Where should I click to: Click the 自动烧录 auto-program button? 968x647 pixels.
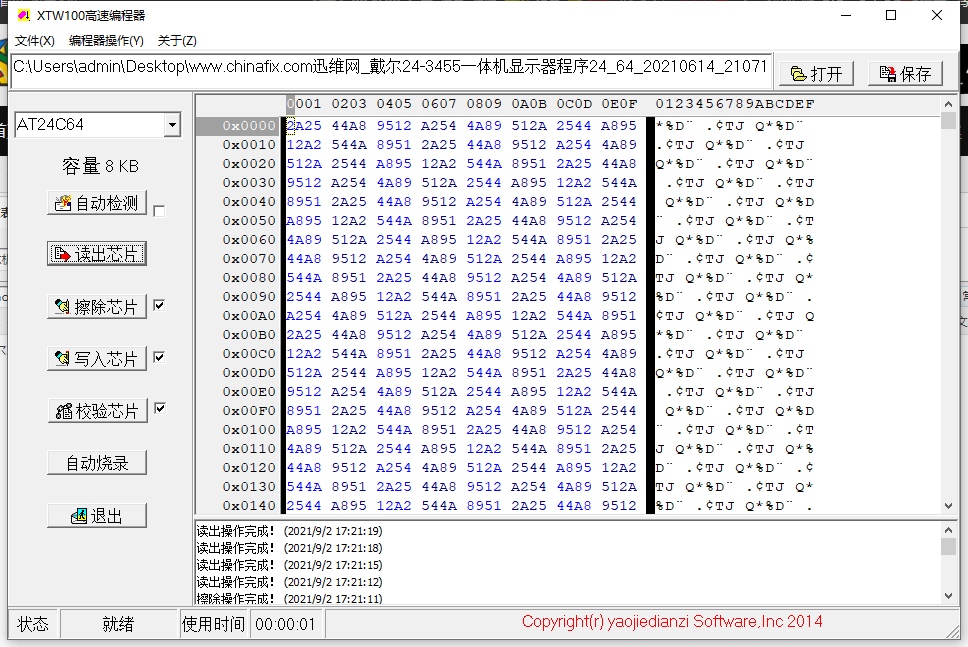coord(97,463)
